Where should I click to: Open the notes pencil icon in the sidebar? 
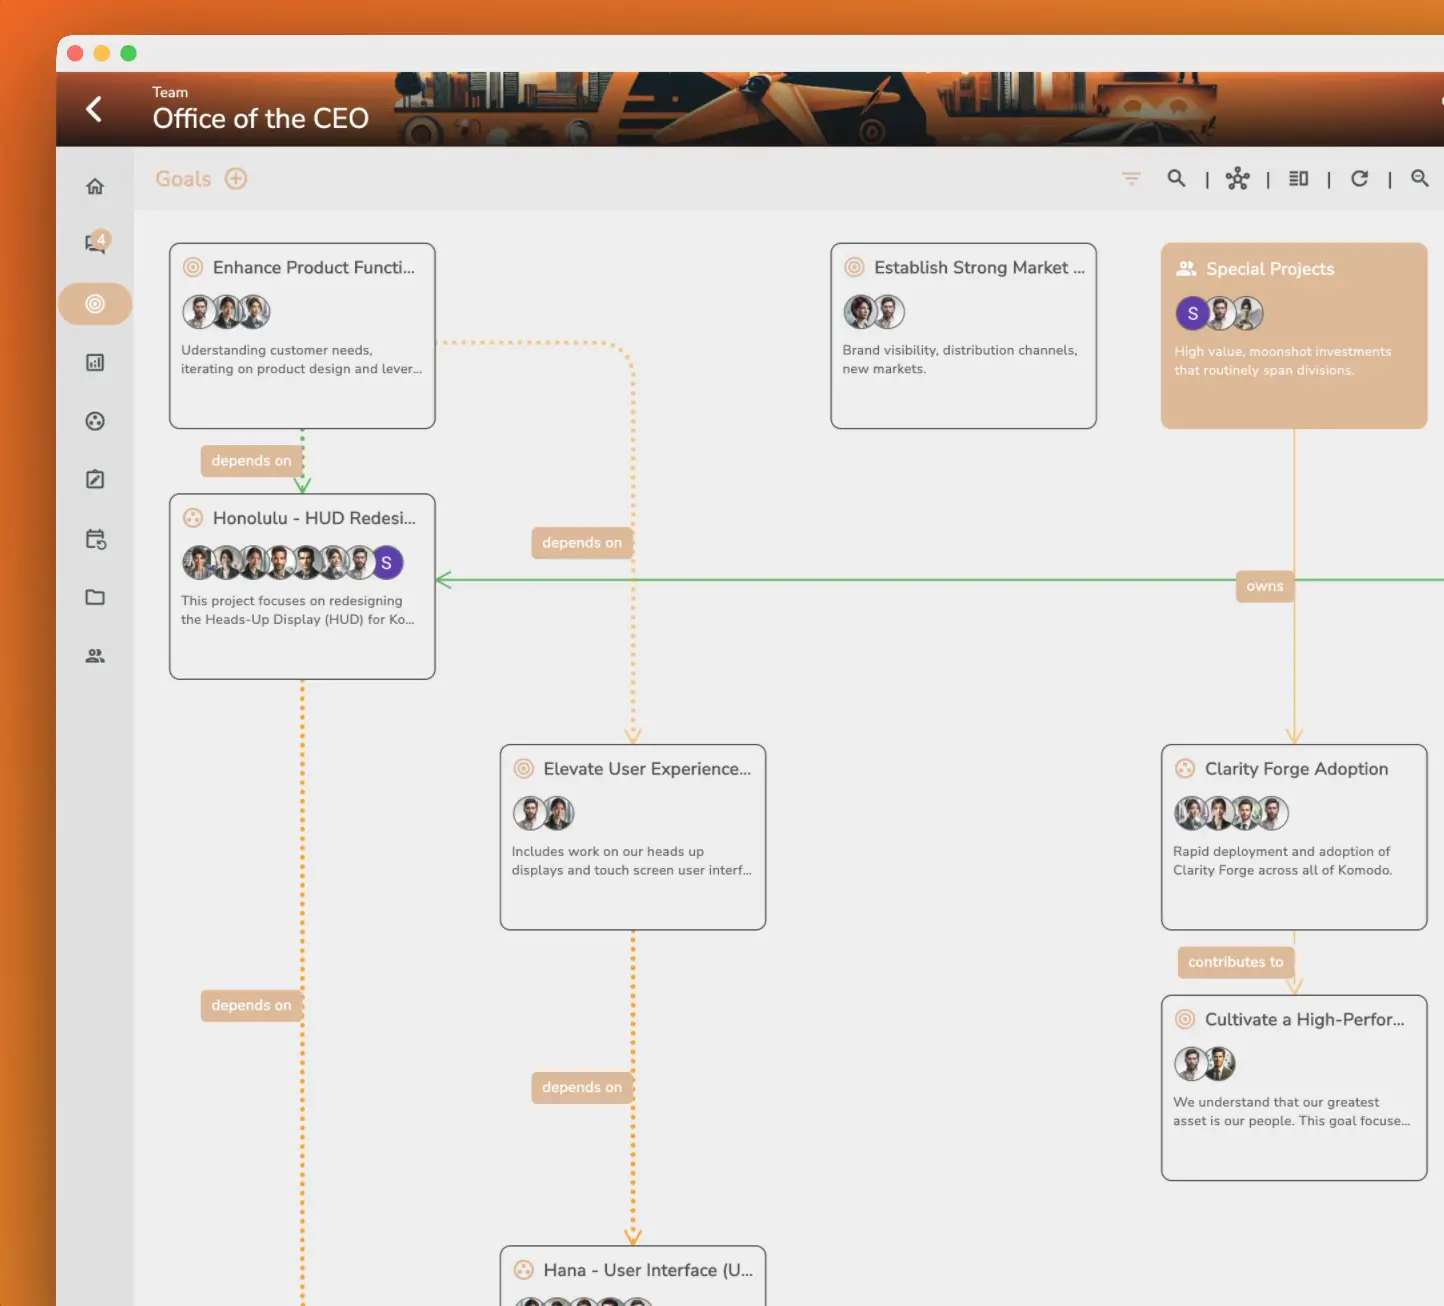(x=95, y=479)
